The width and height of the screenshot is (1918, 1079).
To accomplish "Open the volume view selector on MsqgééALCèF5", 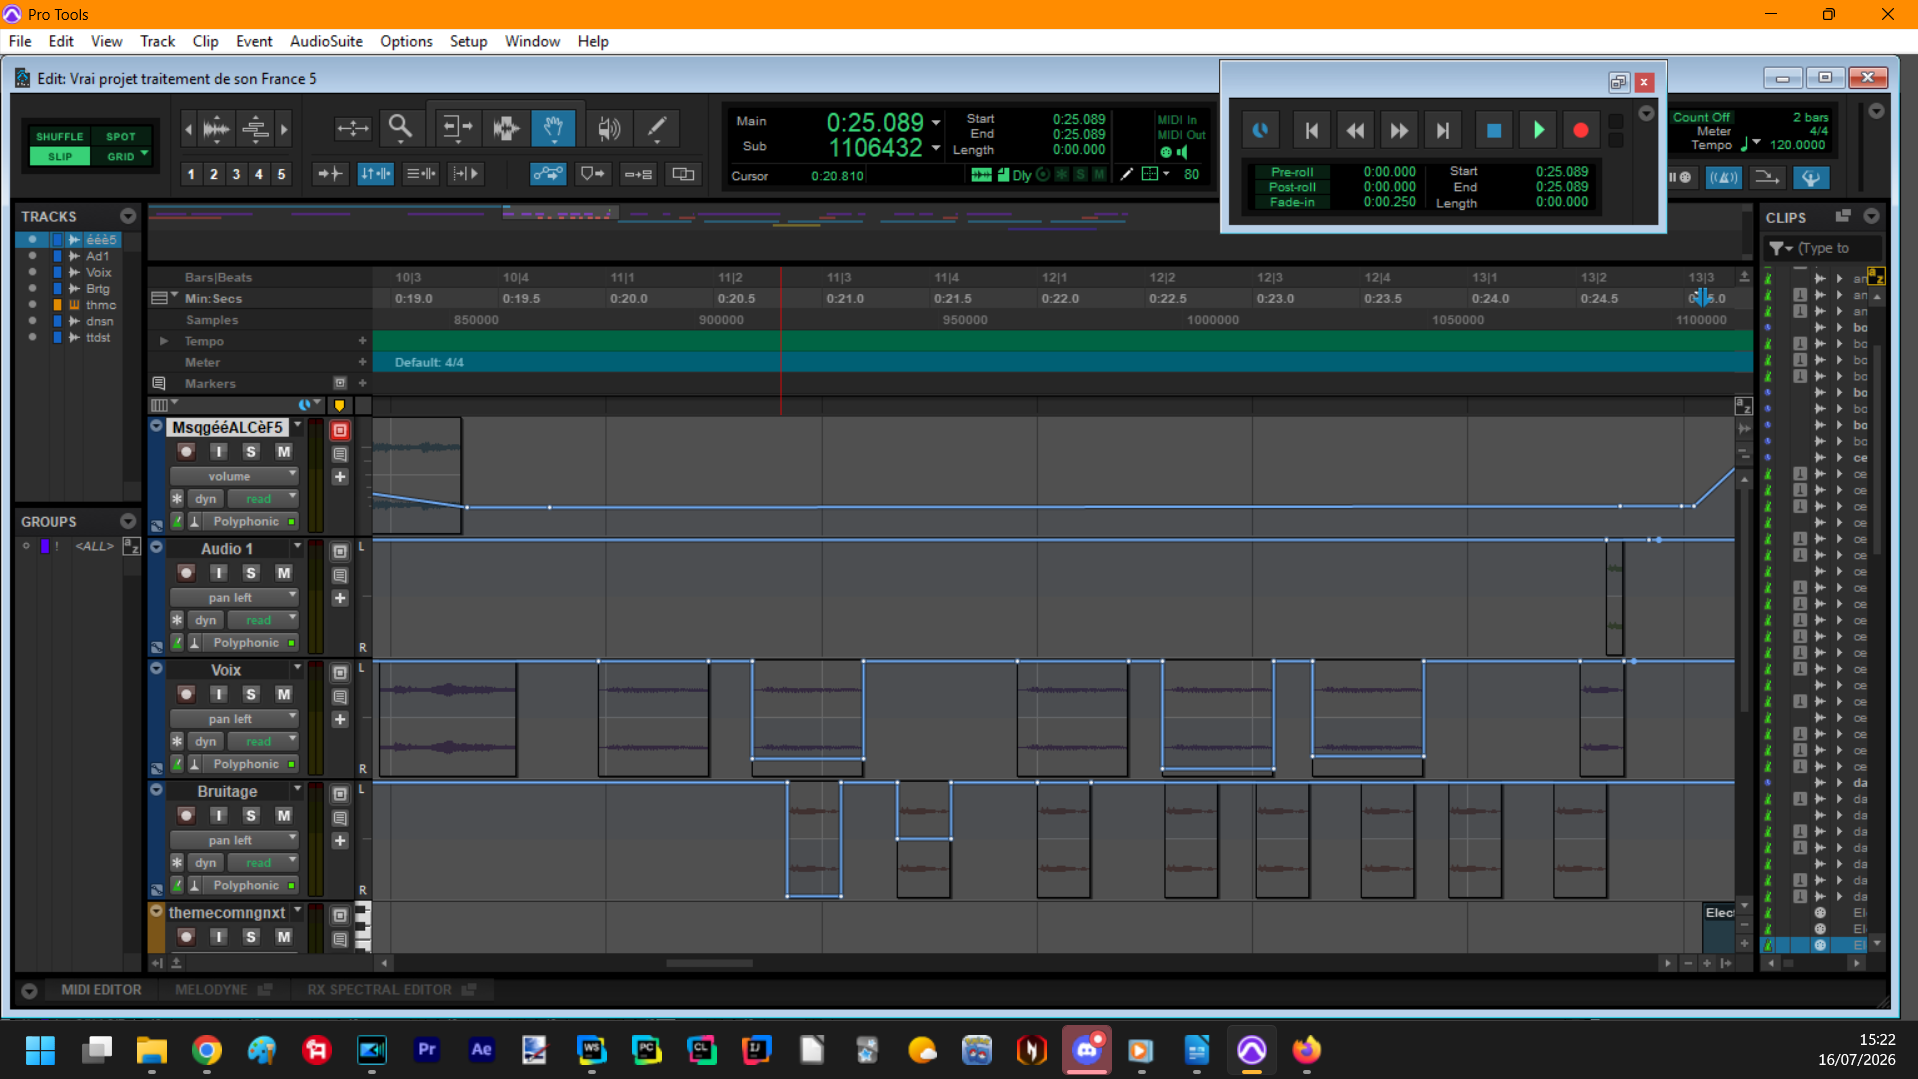I will click(234, 476).
